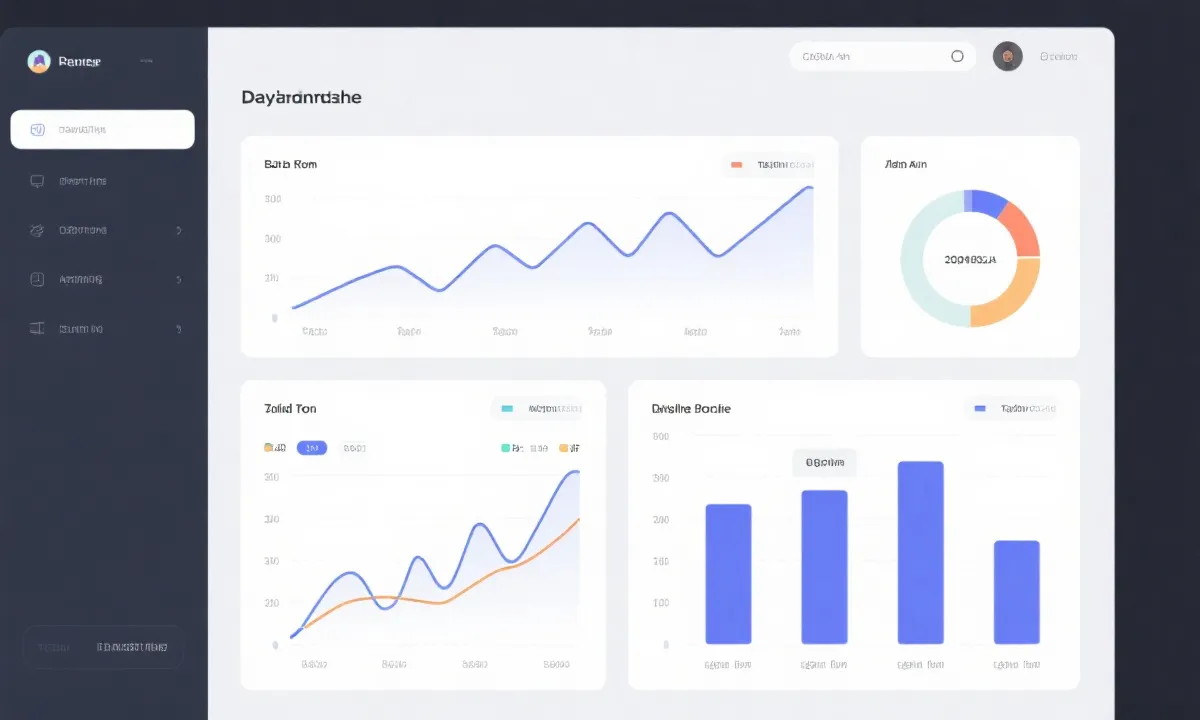The image size is (1200, 720).
Task: Open the selector with blue marker in bar chart card
Action: (x=1012, y=408)
